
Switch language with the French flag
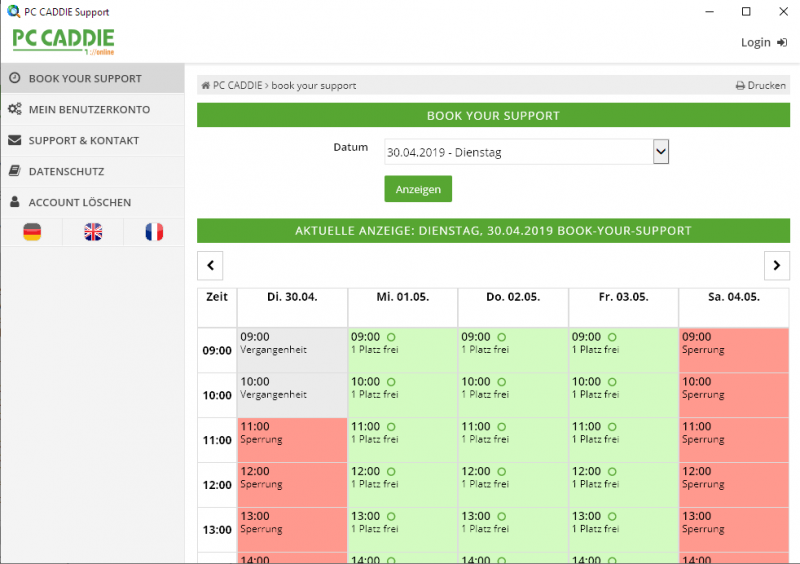pyautogui.click(x=154, y=232)
